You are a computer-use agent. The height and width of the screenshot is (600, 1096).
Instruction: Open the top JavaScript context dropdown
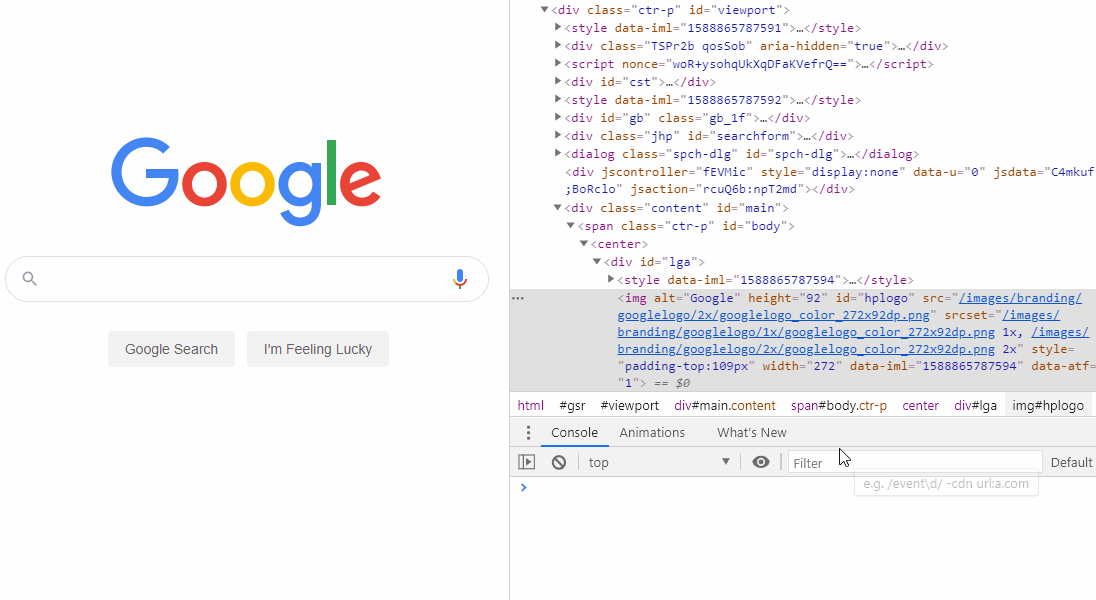(658, 462)
